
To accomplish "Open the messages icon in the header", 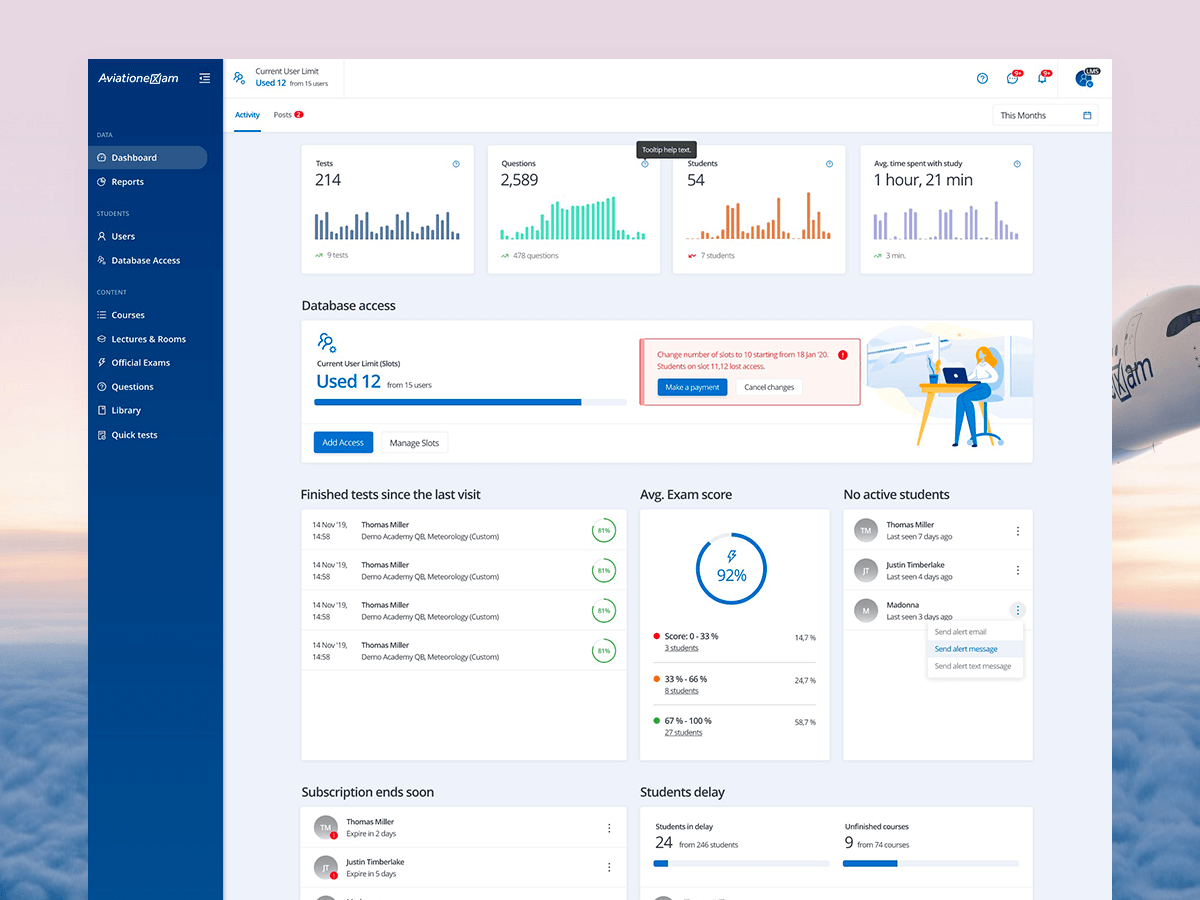I will point(1012,78).
